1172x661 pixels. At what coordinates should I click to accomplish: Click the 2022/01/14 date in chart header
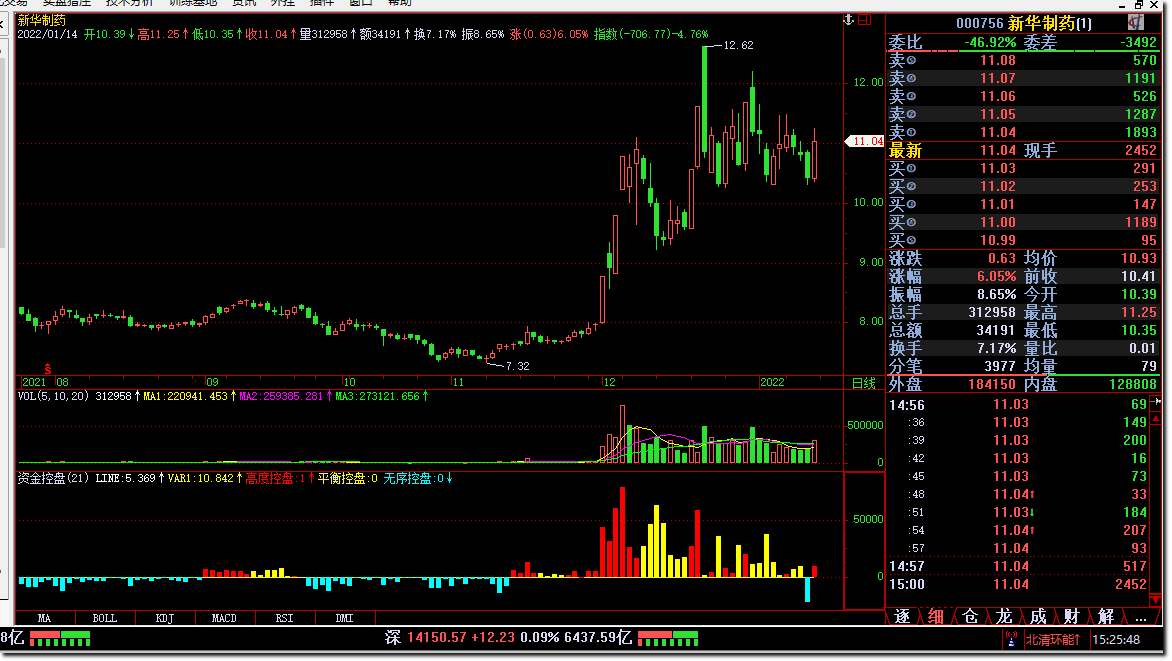48,34
